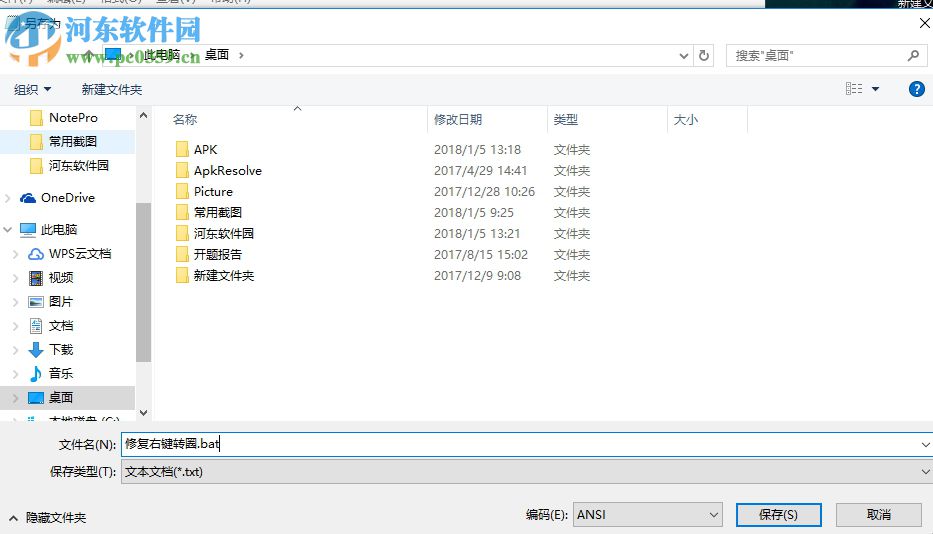The height and width of the screenshot is (534, 933).
Task: Select the 开题报告 folder
Action: coord(217,255)
